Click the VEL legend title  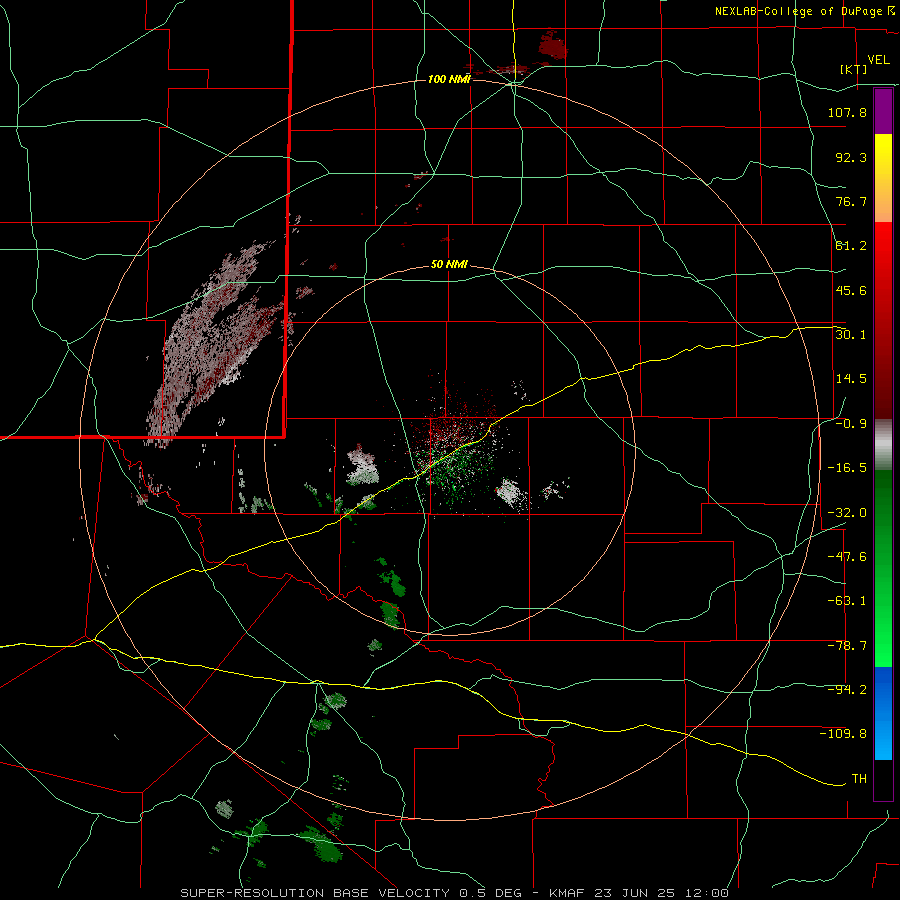pos(879,59)
